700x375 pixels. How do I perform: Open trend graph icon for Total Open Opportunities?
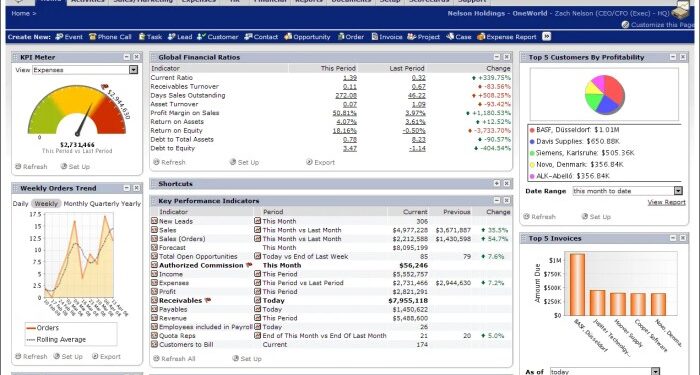[258, 256]
